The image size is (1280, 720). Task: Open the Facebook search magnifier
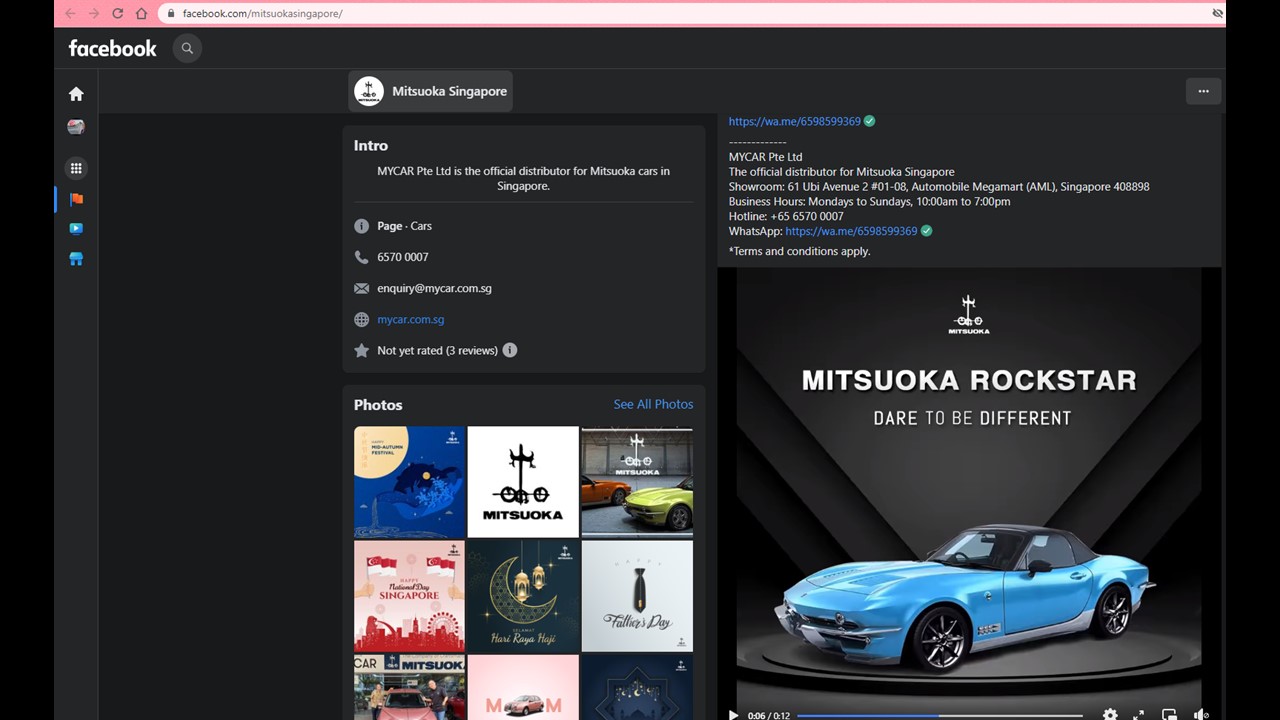pyautogui.click(x=187, y=48)
